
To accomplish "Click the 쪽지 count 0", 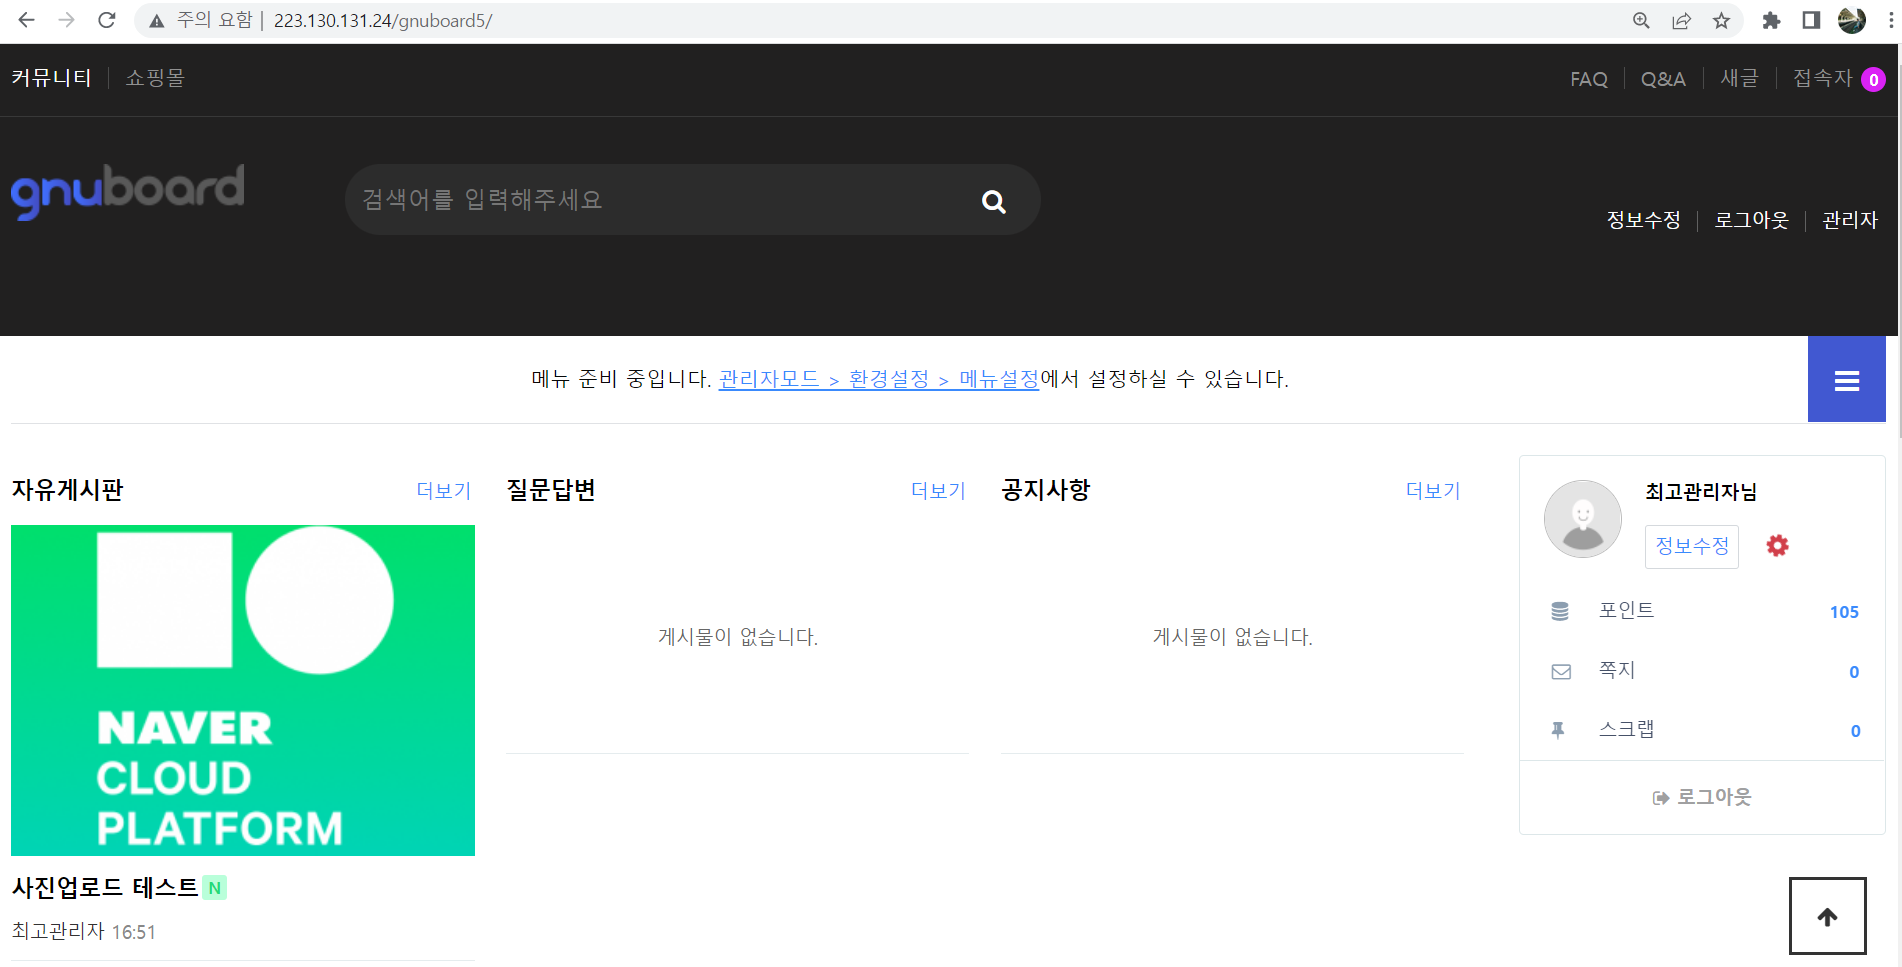I will click(1854, 672).
